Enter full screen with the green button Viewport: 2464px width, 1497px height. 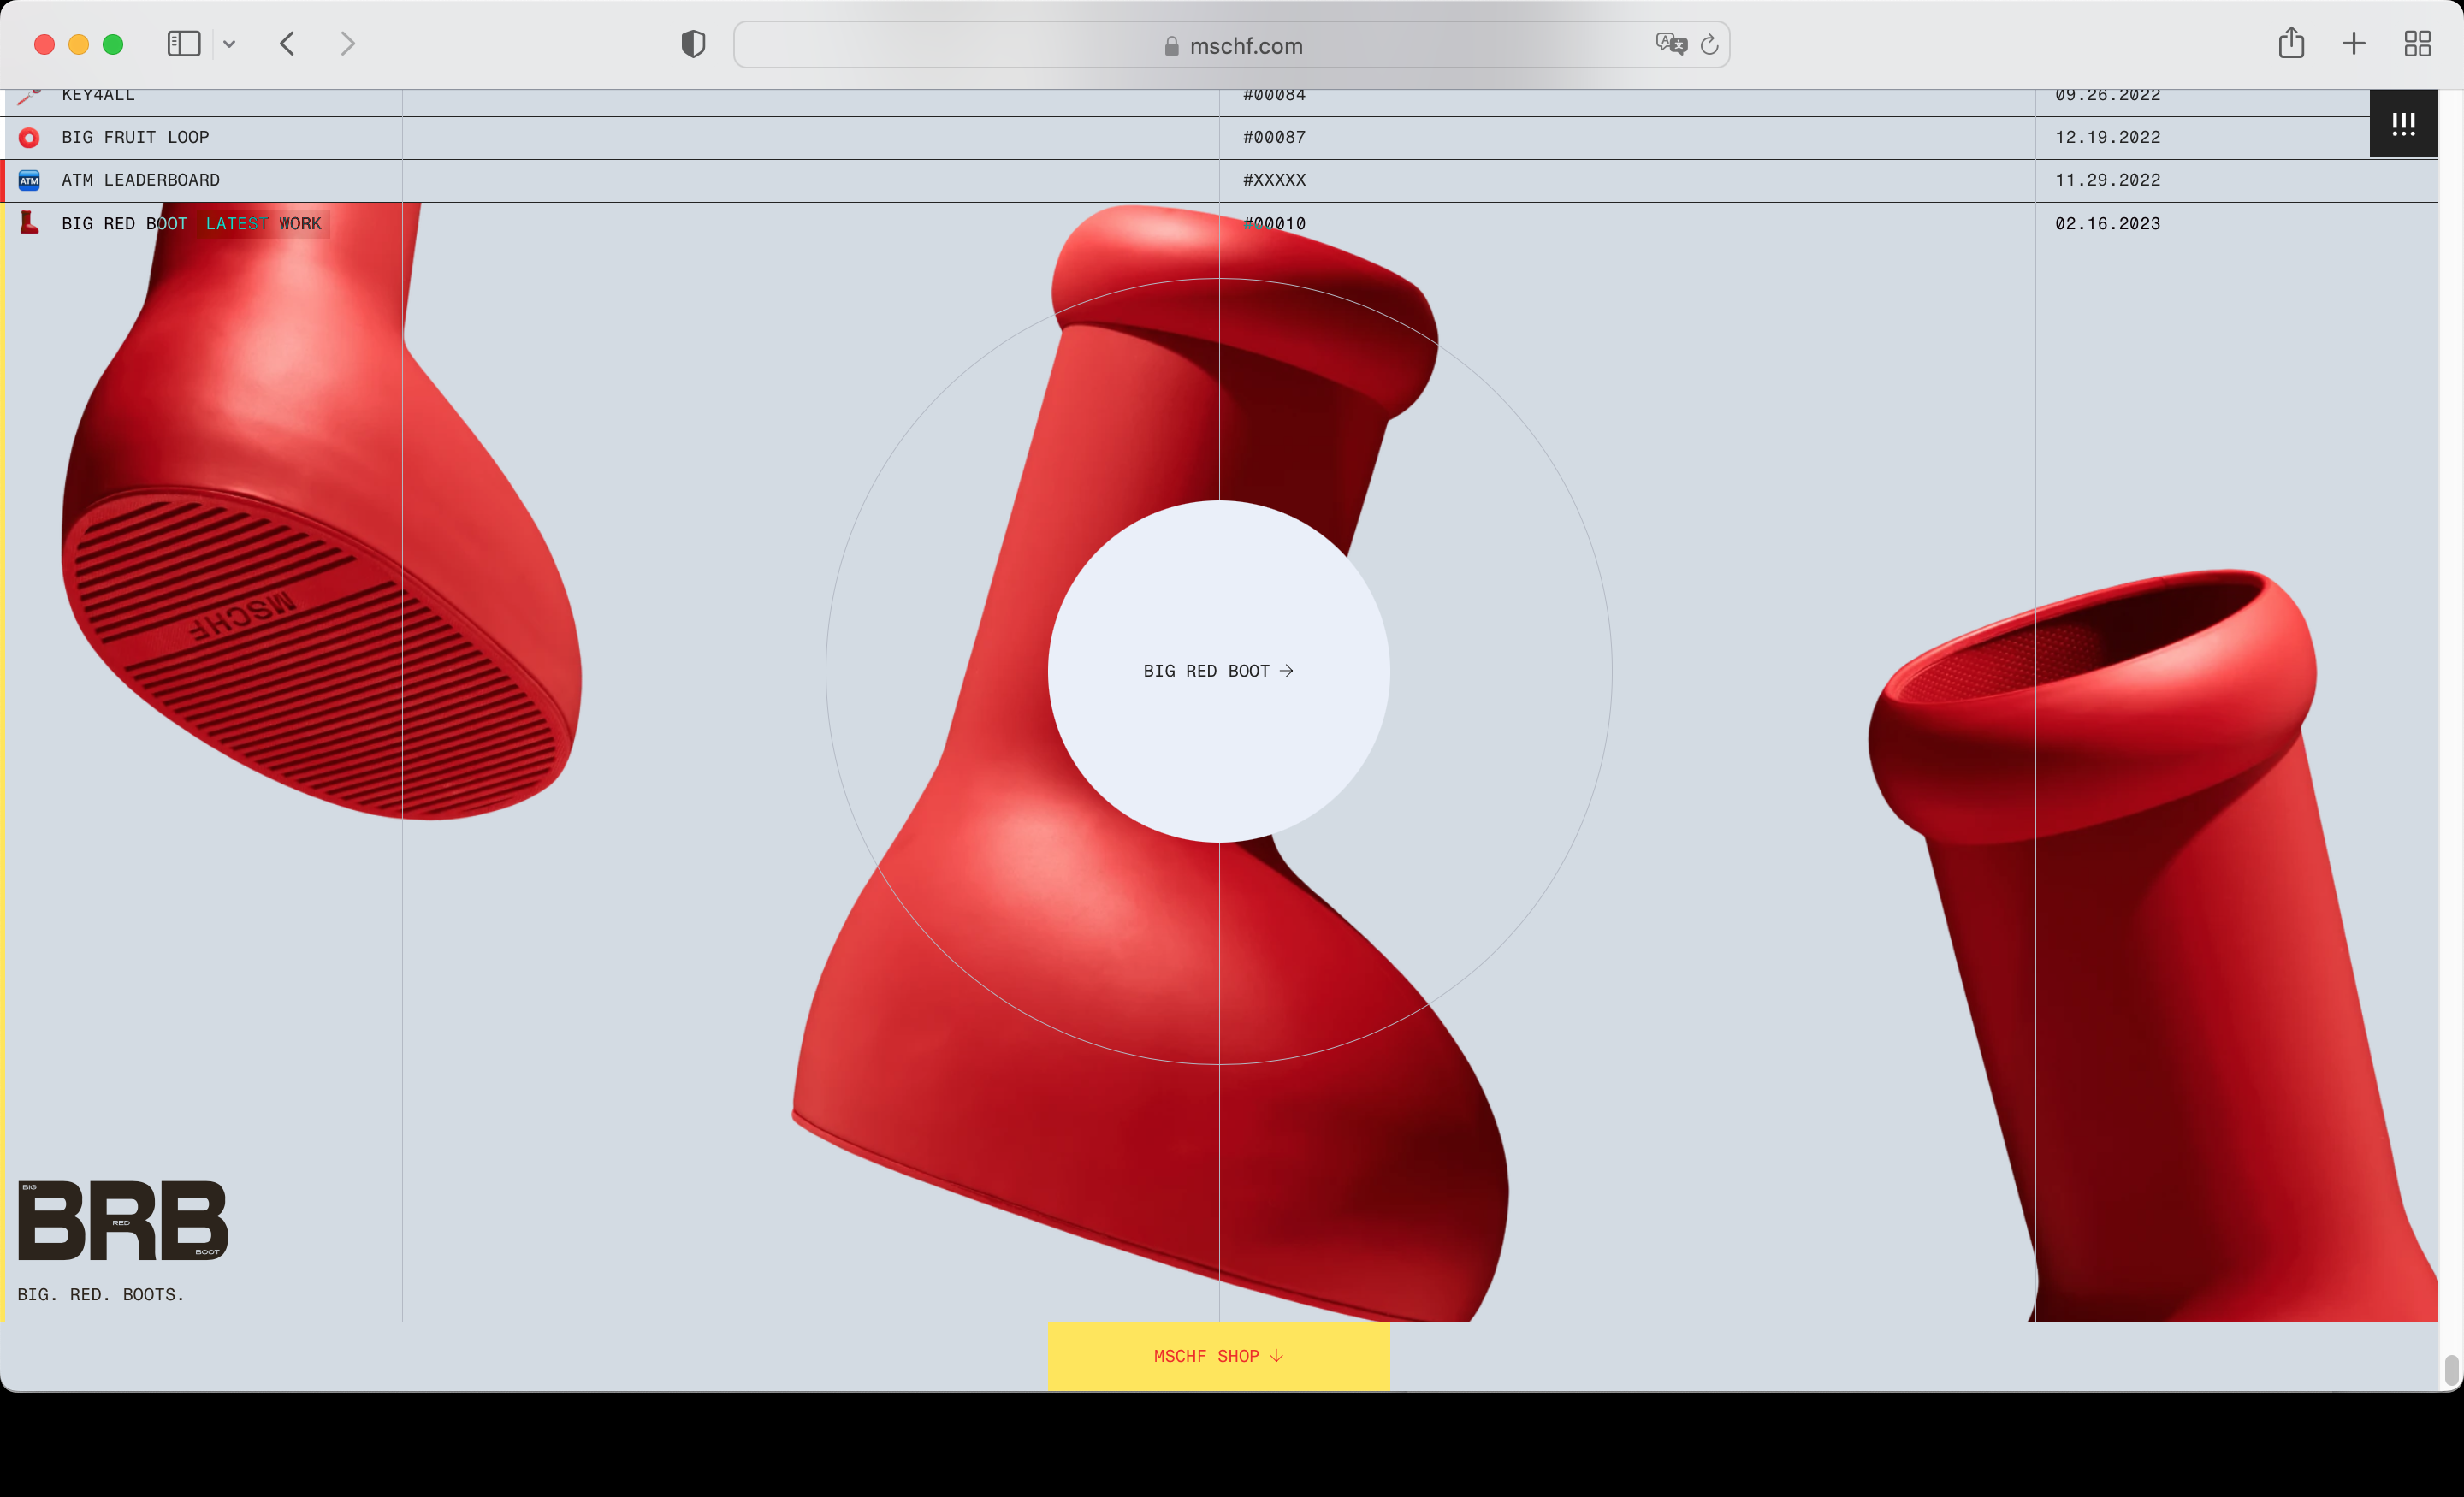pyautogui.click(x=113, y=44)
